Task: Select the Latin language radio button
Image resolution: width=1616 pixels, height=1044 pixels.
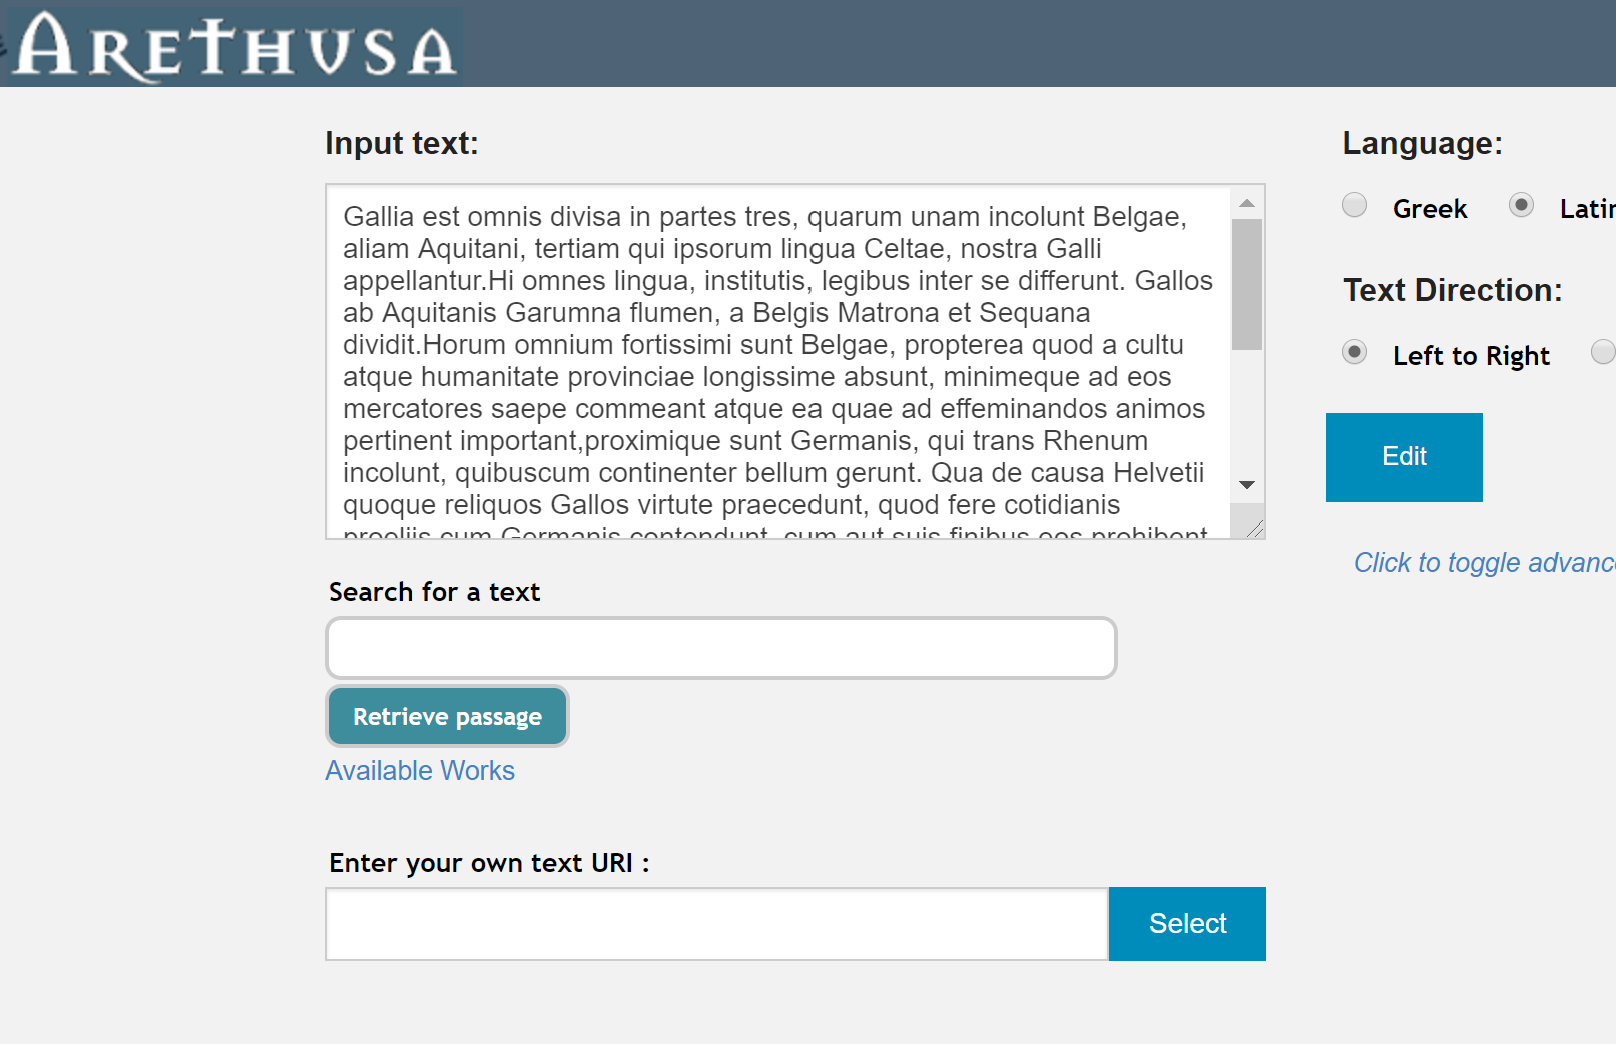Action: pos(1521,205)
